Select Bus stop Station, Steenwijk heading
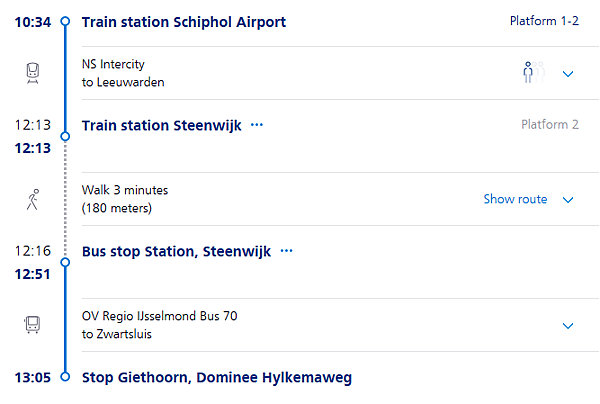The height and width of the screenshot is (404, 600). [177, 251]
